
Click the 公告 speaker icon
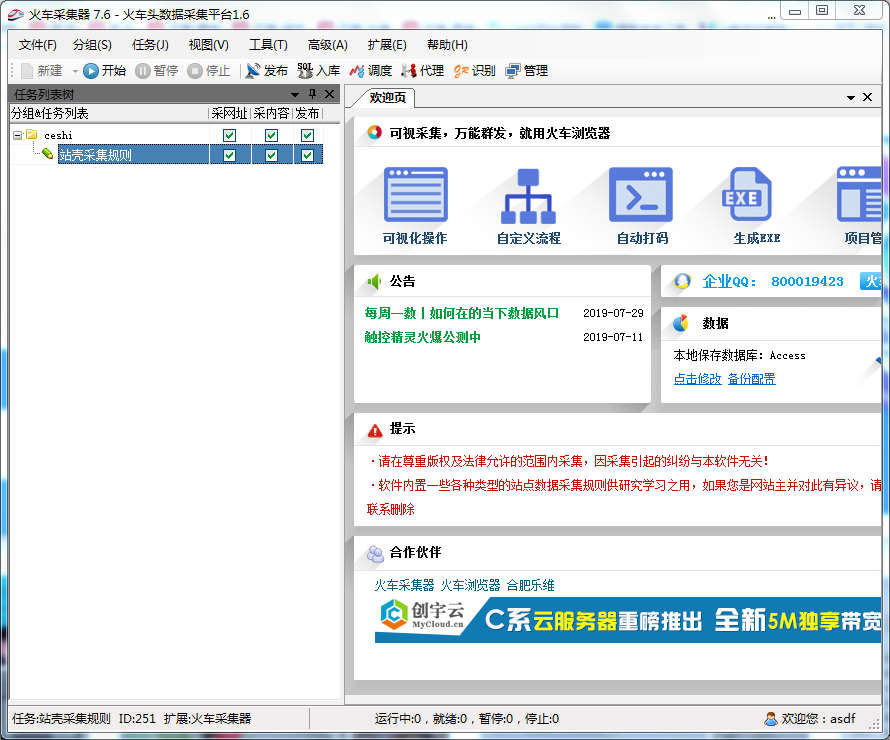click(374, 281)
